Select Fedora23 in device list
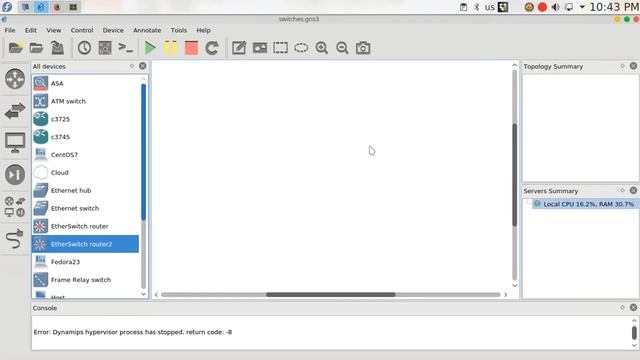Image resolution: width=640 pixels, height=360 pixels. 85,262
